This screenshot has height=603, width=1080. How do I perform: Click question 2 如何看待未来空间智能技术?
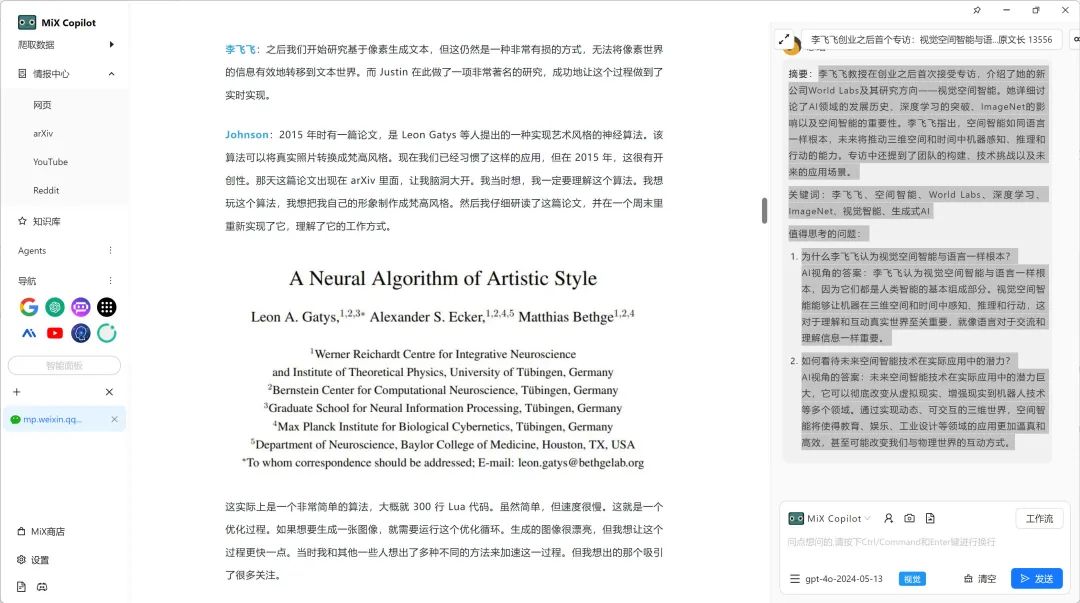tap(906, 360)
